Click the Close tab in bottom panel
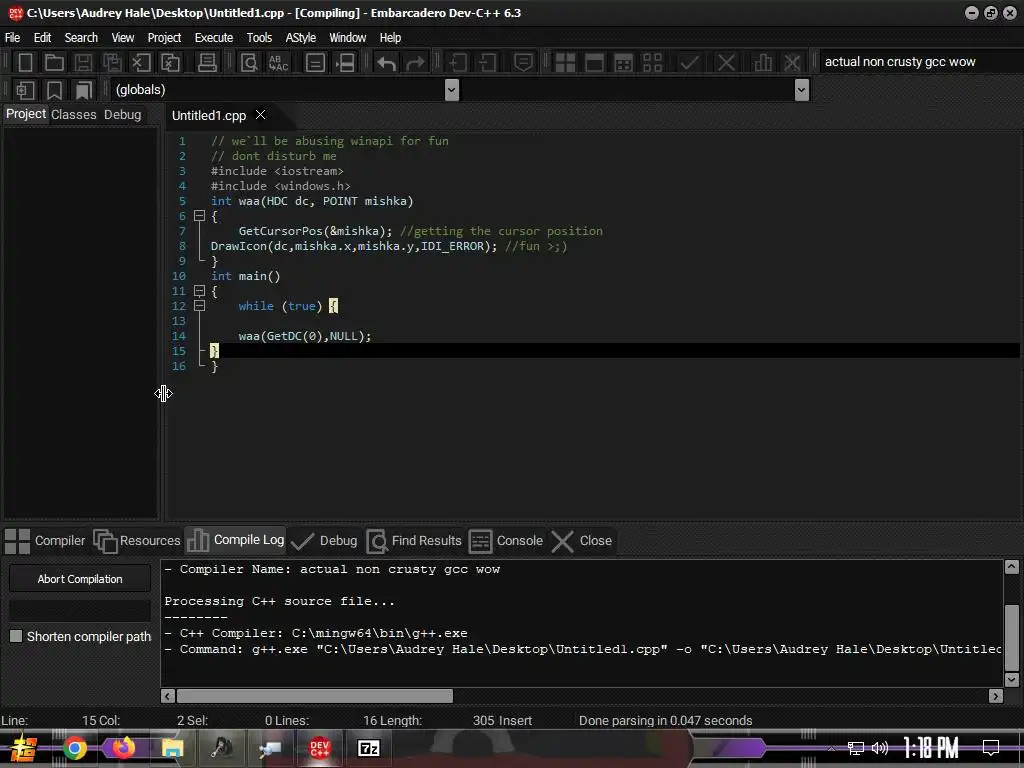This screenshot has height=768, width=1024. (582, 541)
